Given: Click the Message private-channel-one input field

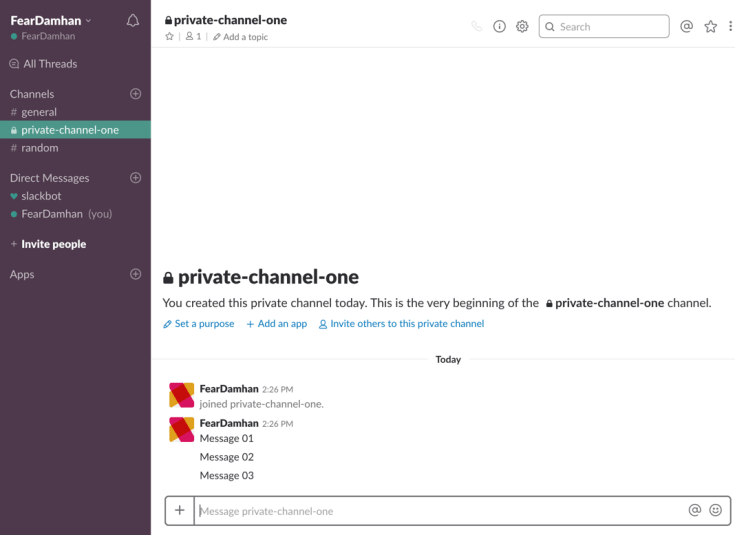Looking at the screenshot, I should pos(440,511).
